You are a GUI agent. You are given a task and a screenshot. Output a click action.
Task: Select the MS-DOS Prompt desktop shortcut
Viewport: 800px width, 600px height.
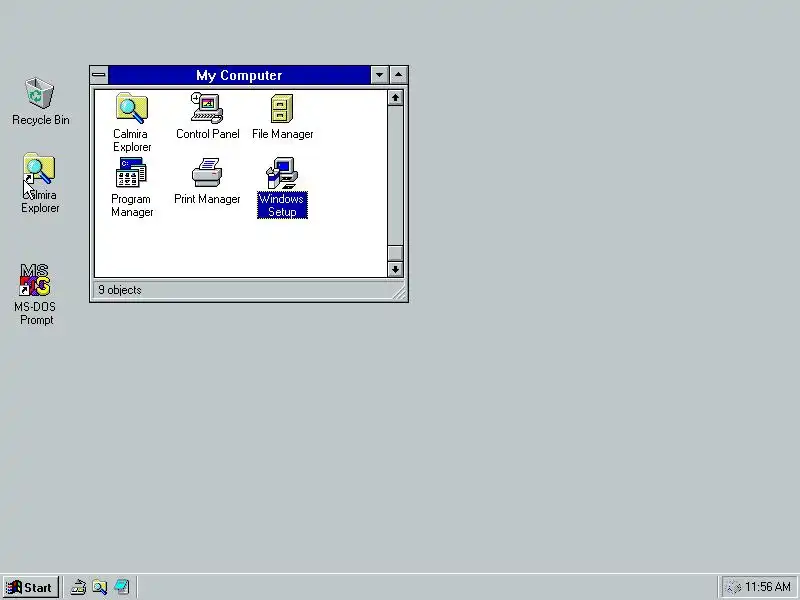tap(35, 280)
